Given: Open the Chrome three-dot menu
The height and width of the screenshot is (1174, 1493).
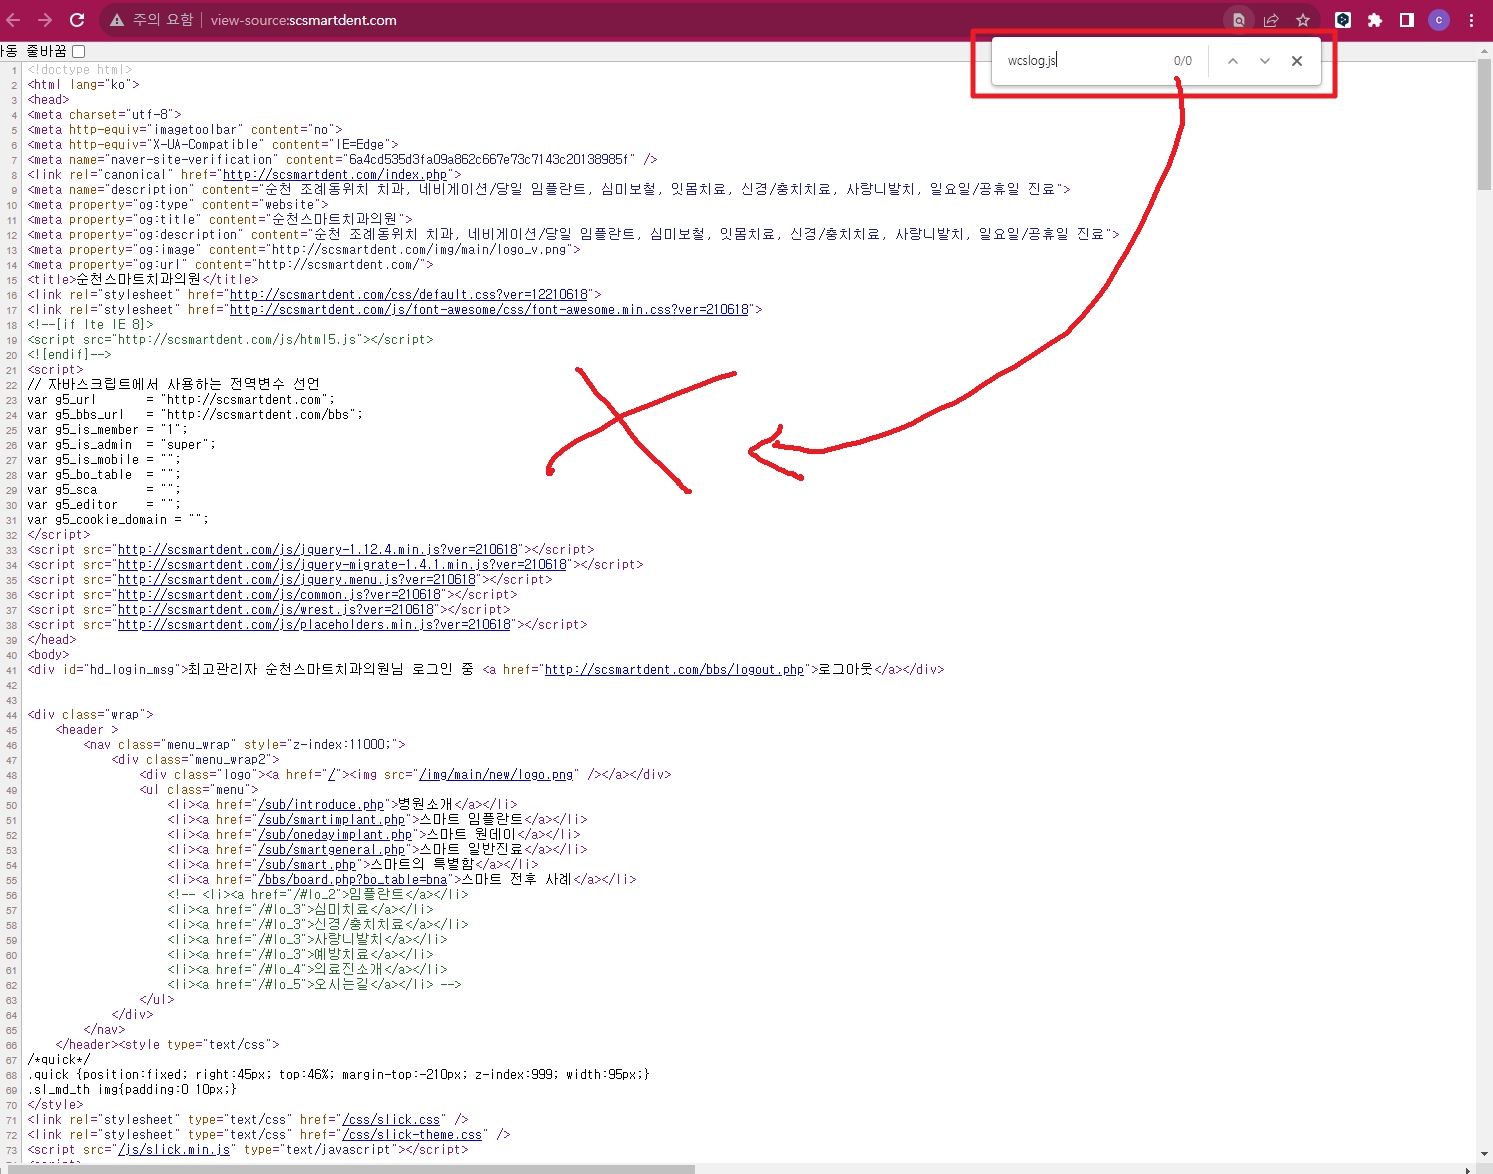Looking at the screenshot, I should 1471,20.
